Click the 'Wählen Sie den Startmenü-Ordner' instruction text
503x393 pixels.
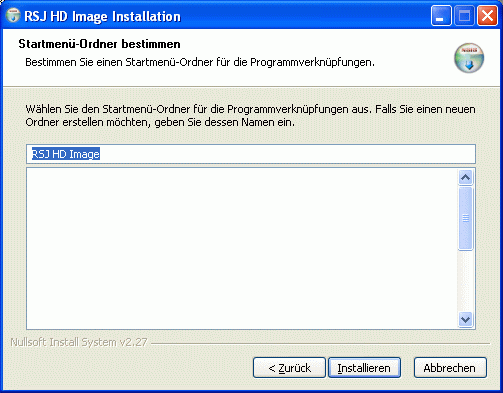250,116
